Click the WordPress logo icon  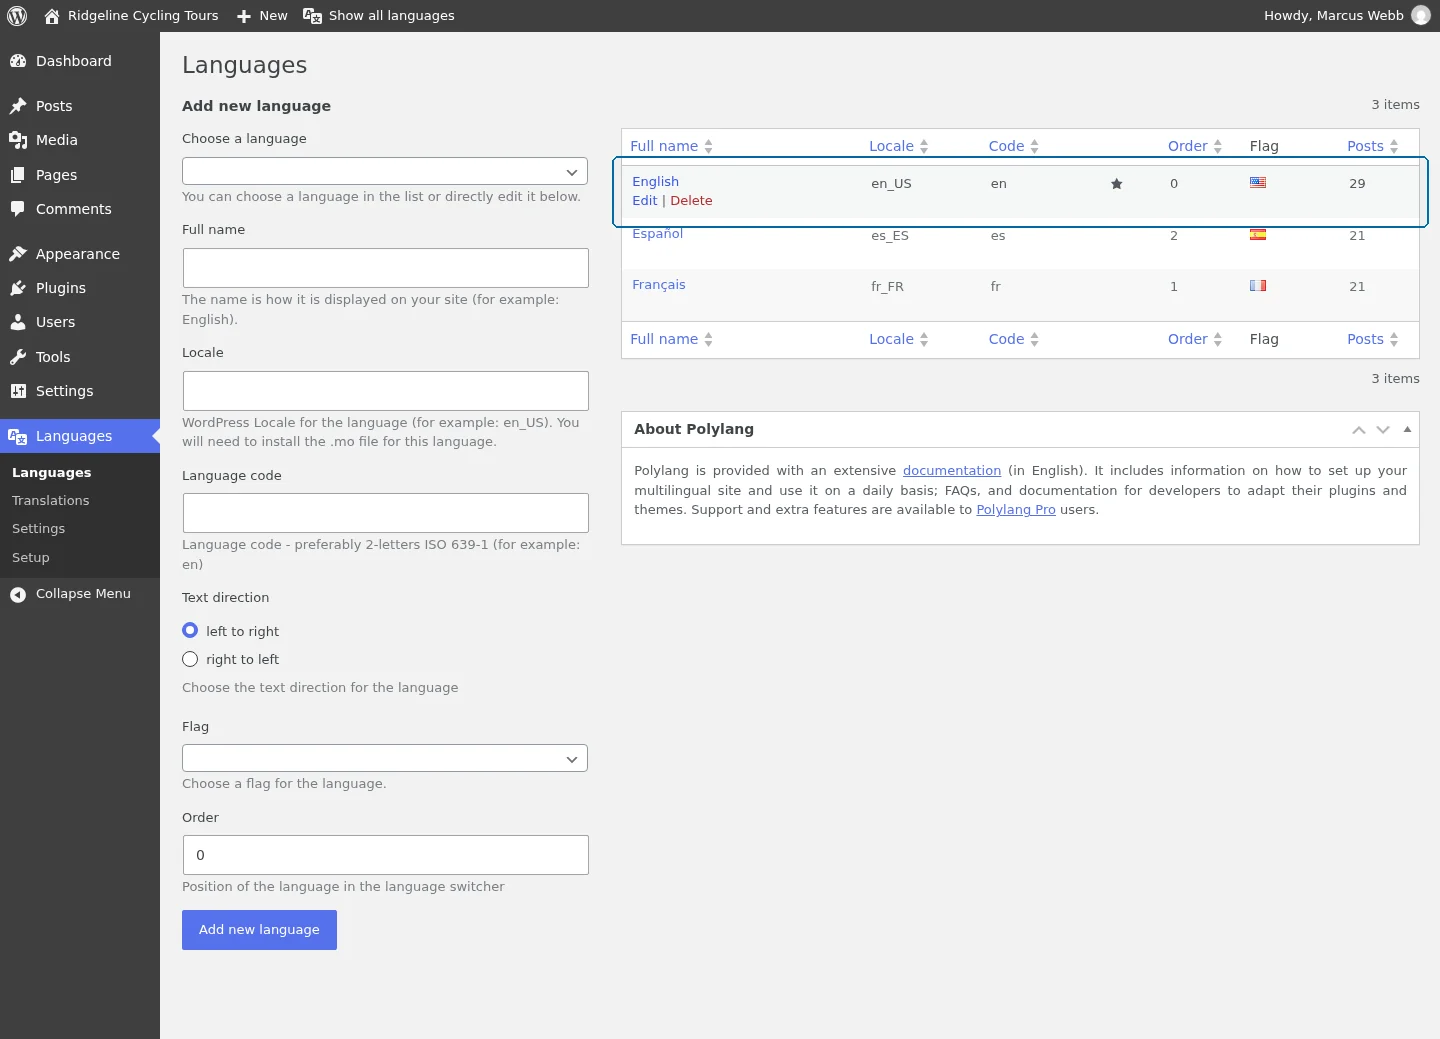tap(17, 16)
